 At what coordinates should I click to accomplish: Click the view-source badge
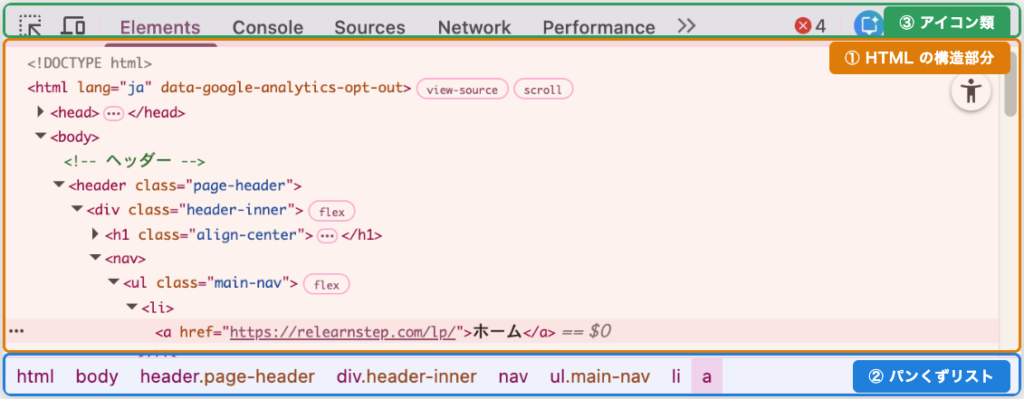[x=462, y=89]
